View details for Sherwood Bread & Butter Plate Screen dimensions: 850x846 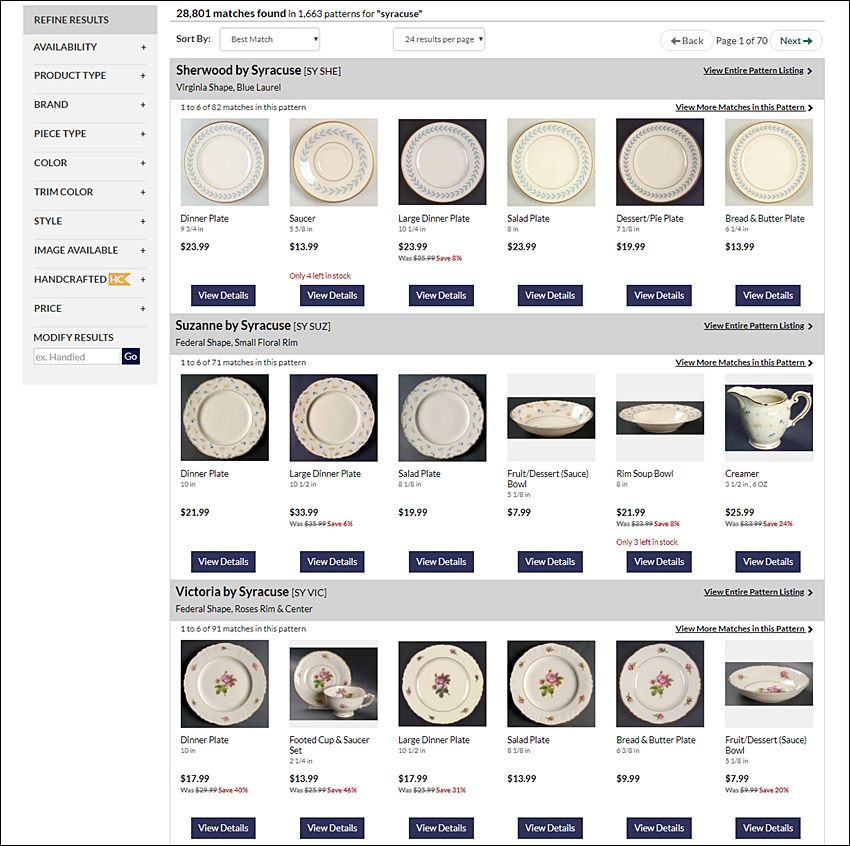click(768, 295)
